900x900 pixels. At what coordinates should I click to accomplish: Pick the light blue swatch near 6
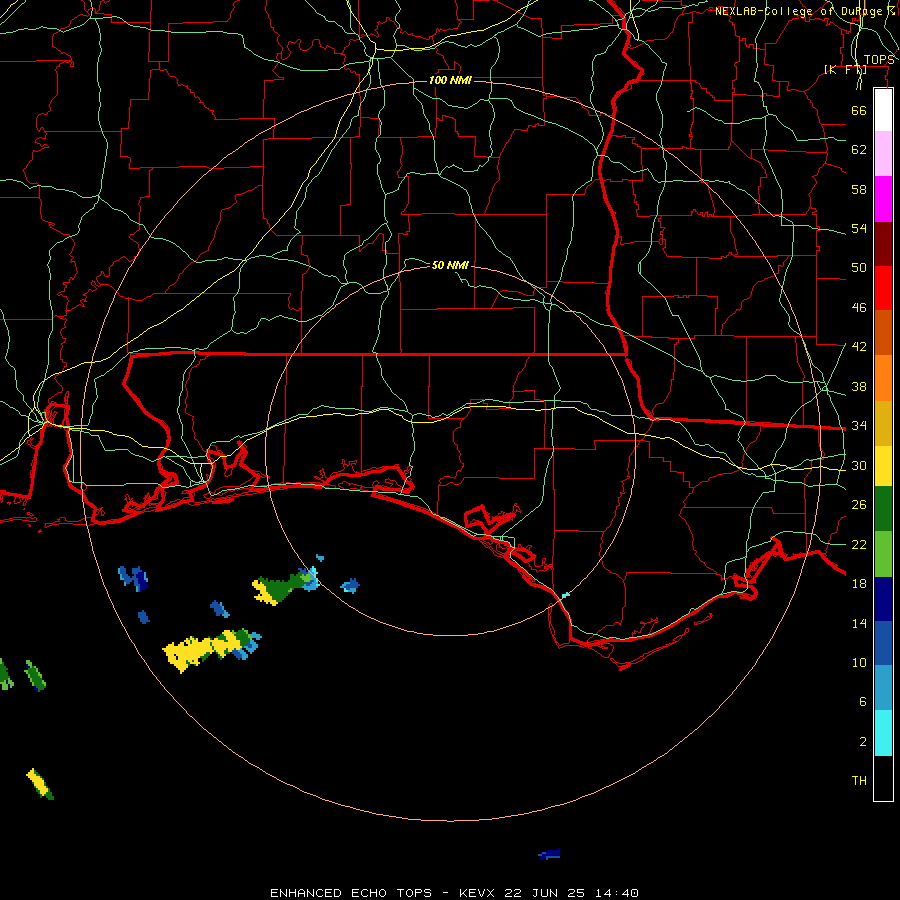coord(883,687)
